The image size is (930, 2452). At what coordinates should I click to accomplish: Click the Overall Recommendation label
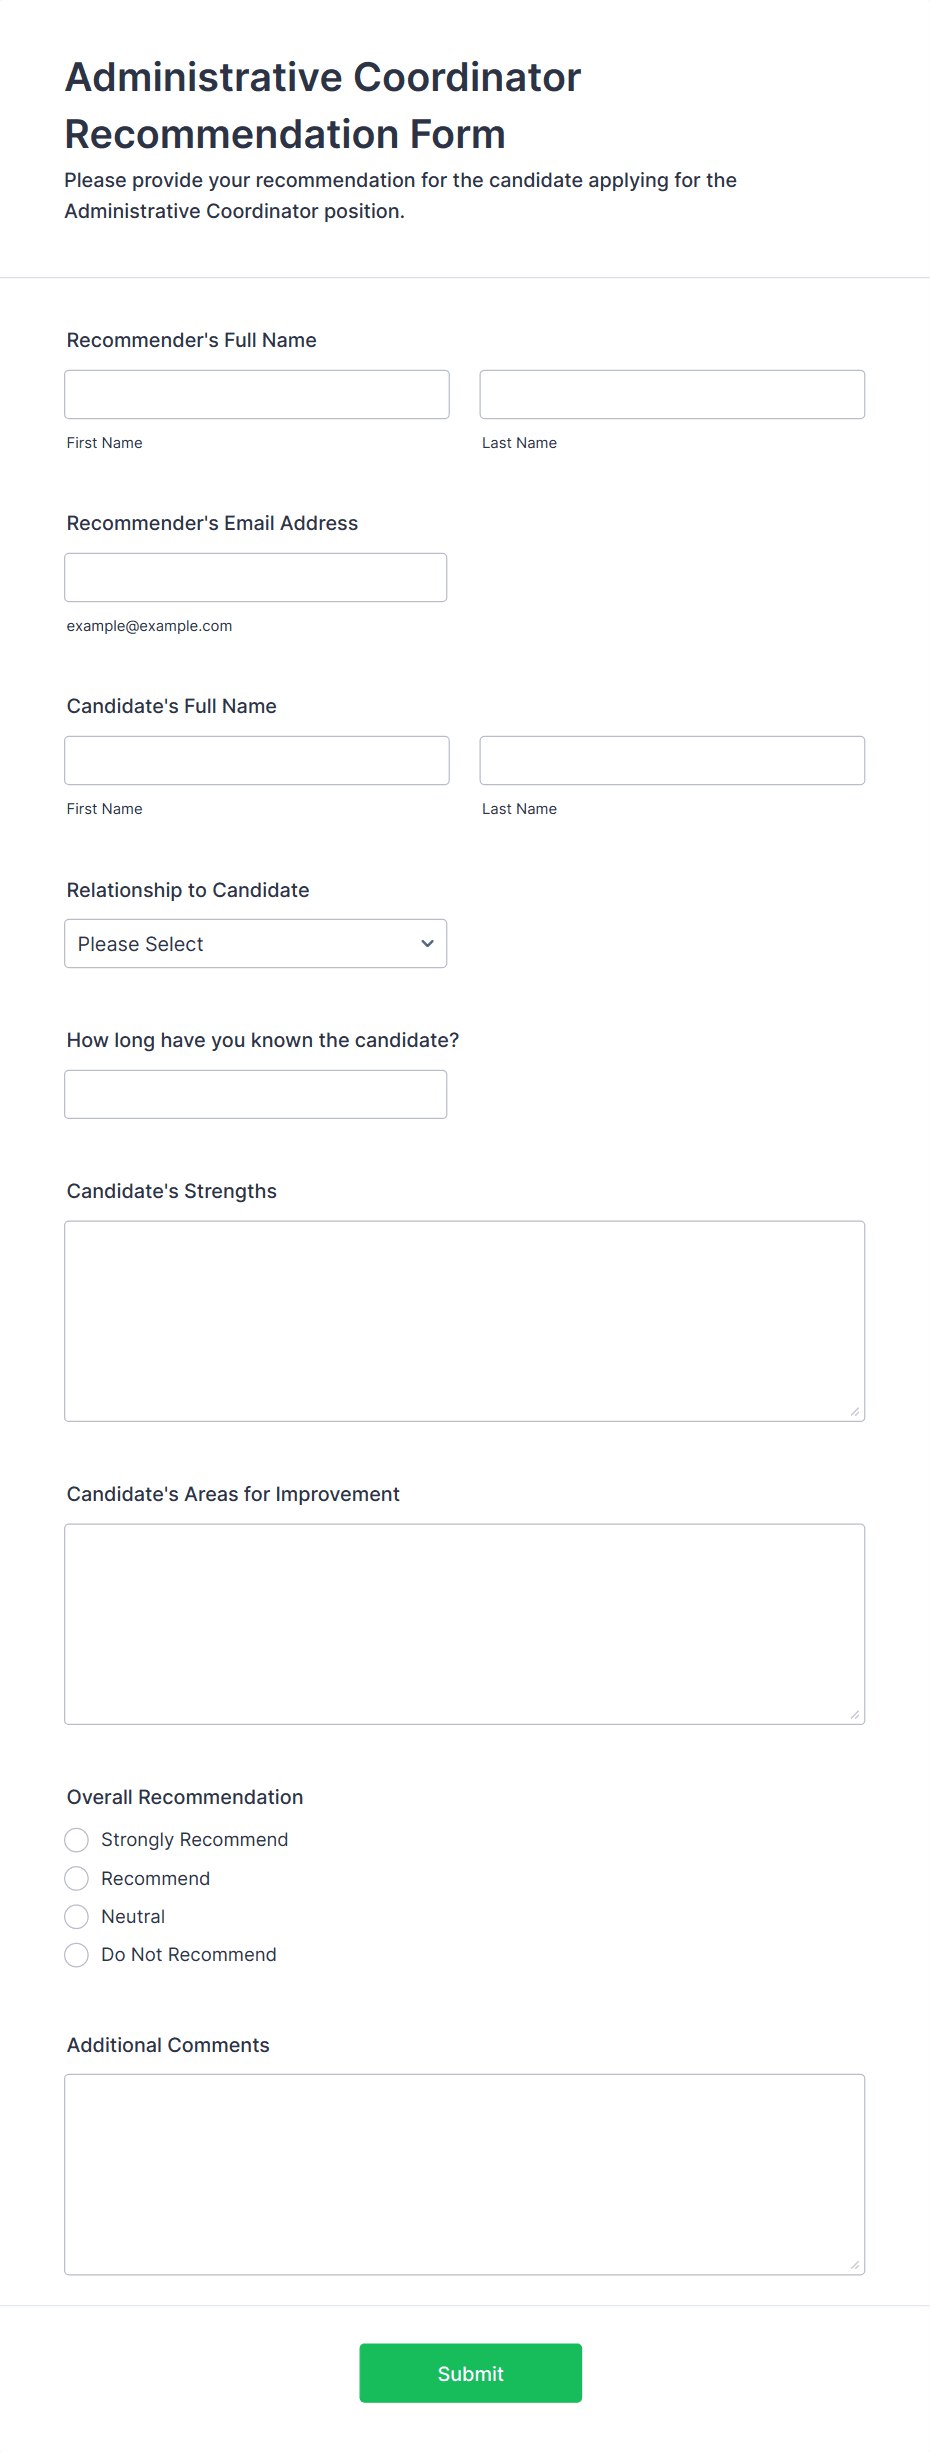[185, 1797]
